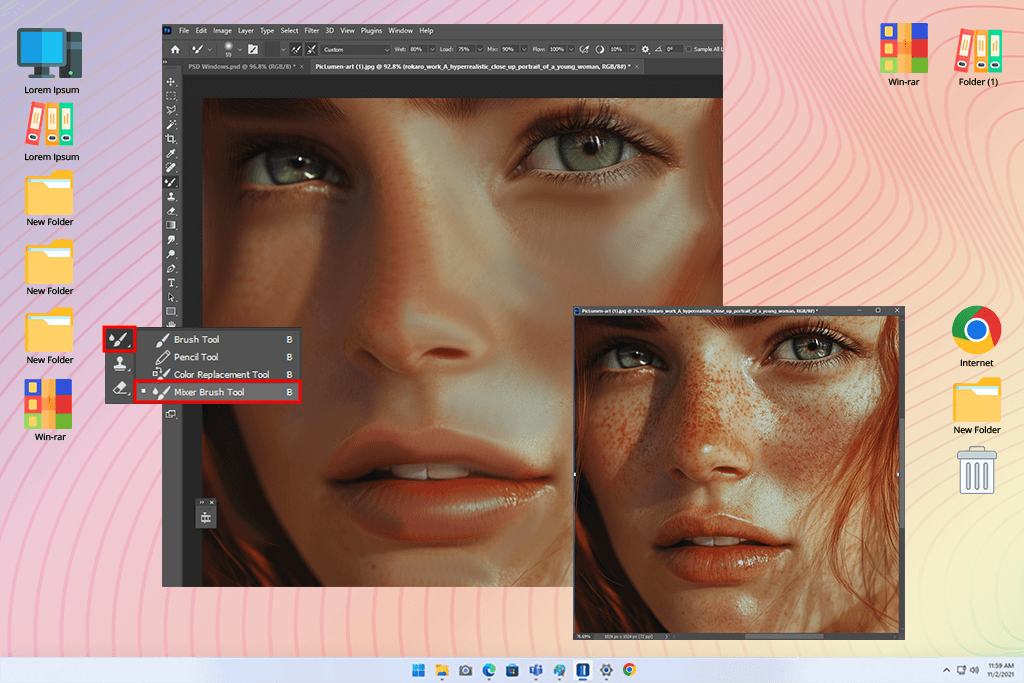Viewport: 1024px width, 683px height.
Task: Select the Eraser tool in toolbar
Action: (171, 211)
